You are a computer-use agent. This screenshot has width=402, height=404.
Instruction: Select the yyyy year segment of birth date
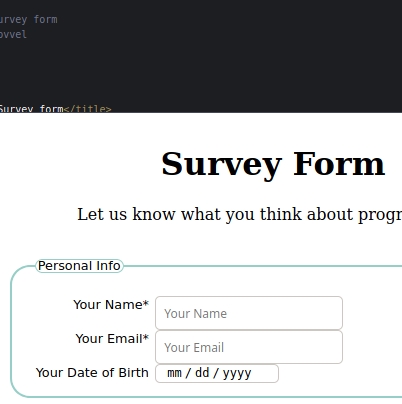click(237, 373)
